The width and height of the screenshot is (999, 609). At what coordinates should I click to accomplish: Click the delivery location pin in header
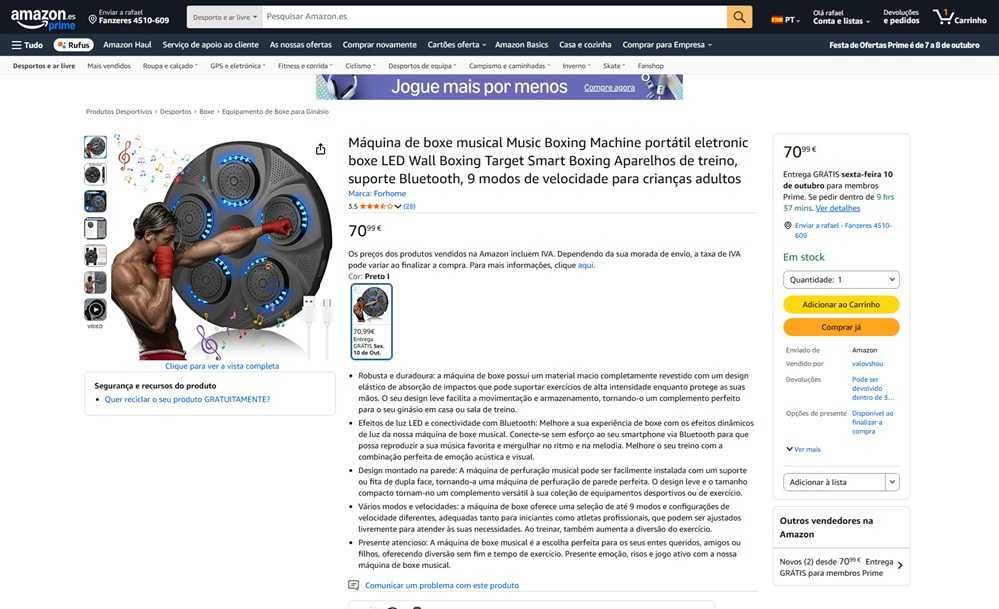(92, 20)
